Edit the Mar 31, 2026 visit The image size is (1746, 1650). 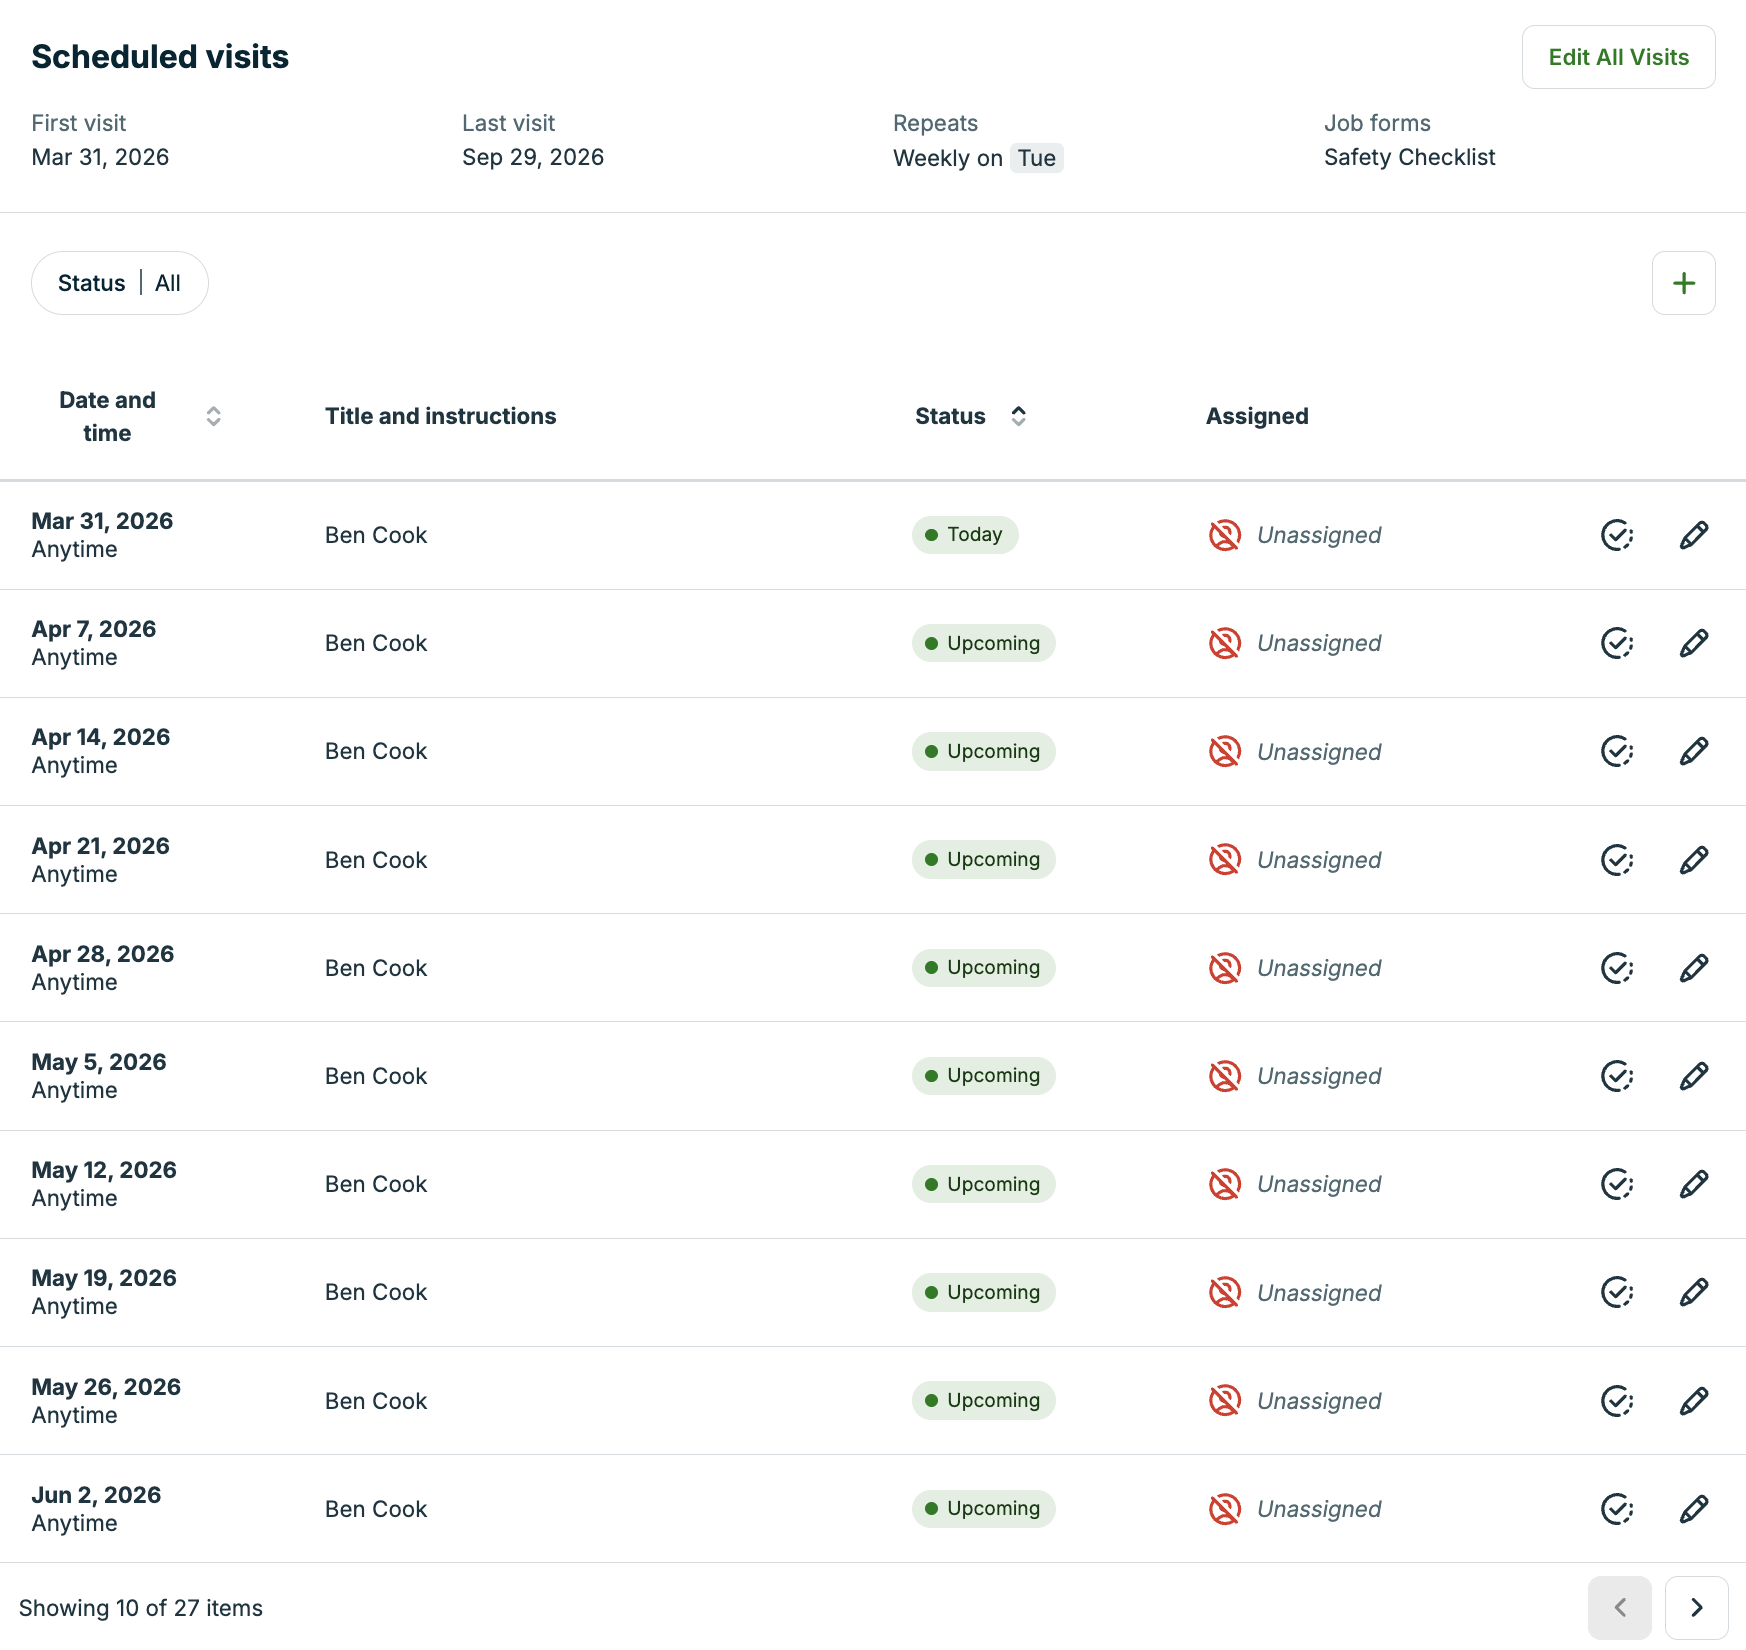click(1693, 535)
